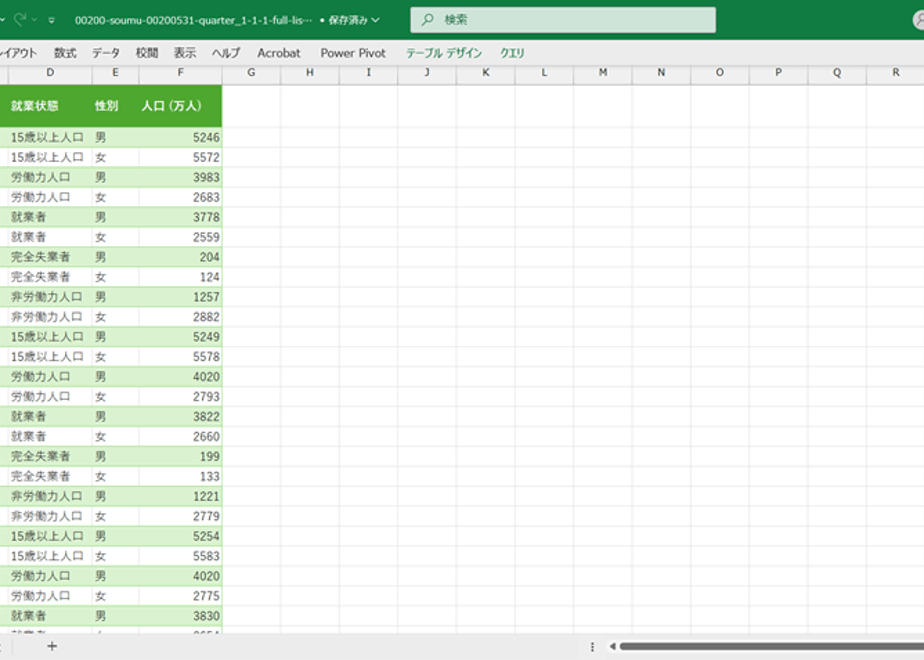
Task: Open the 数式 ribbon tab
Action: point(65,53)
